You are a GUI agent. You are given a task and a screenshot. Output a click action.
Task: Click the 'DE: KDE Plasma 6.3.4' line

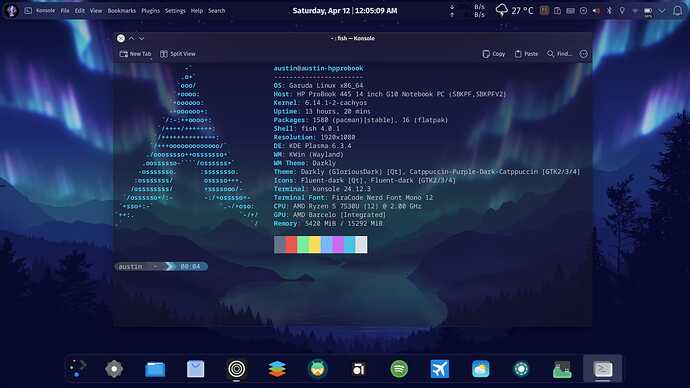coord(312,146)
